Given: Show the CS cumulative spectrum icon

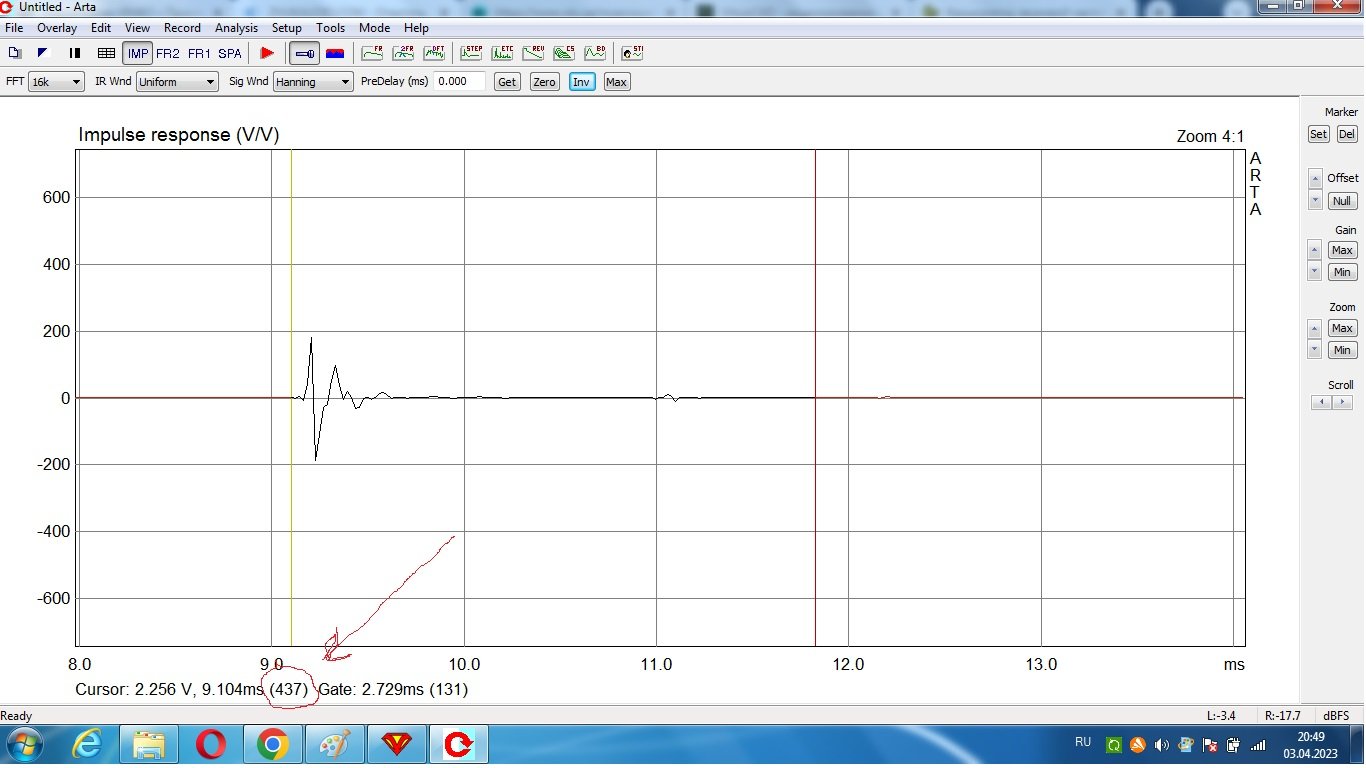Looking at the screenshot, I should (x=564, y=53).
